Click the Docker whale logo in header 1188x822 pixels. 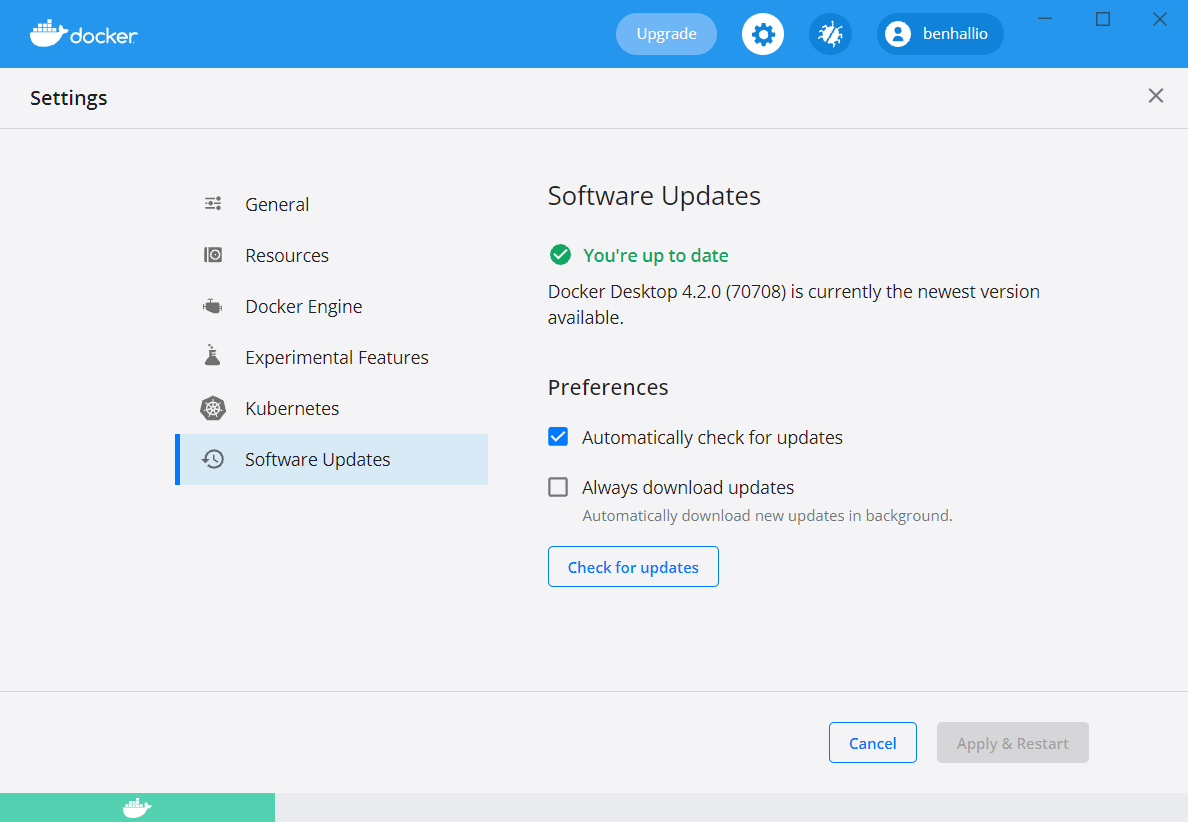(x=83, y=33)
